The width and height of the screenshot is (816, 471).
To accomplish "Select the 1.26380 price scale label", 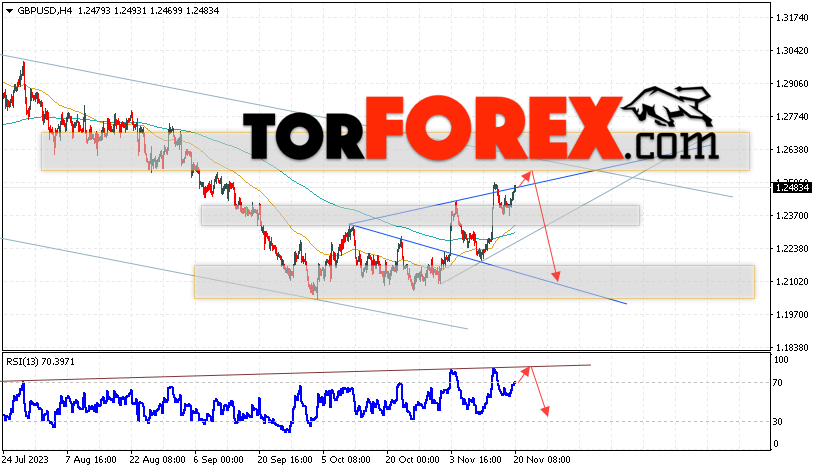I will (792, 149).
